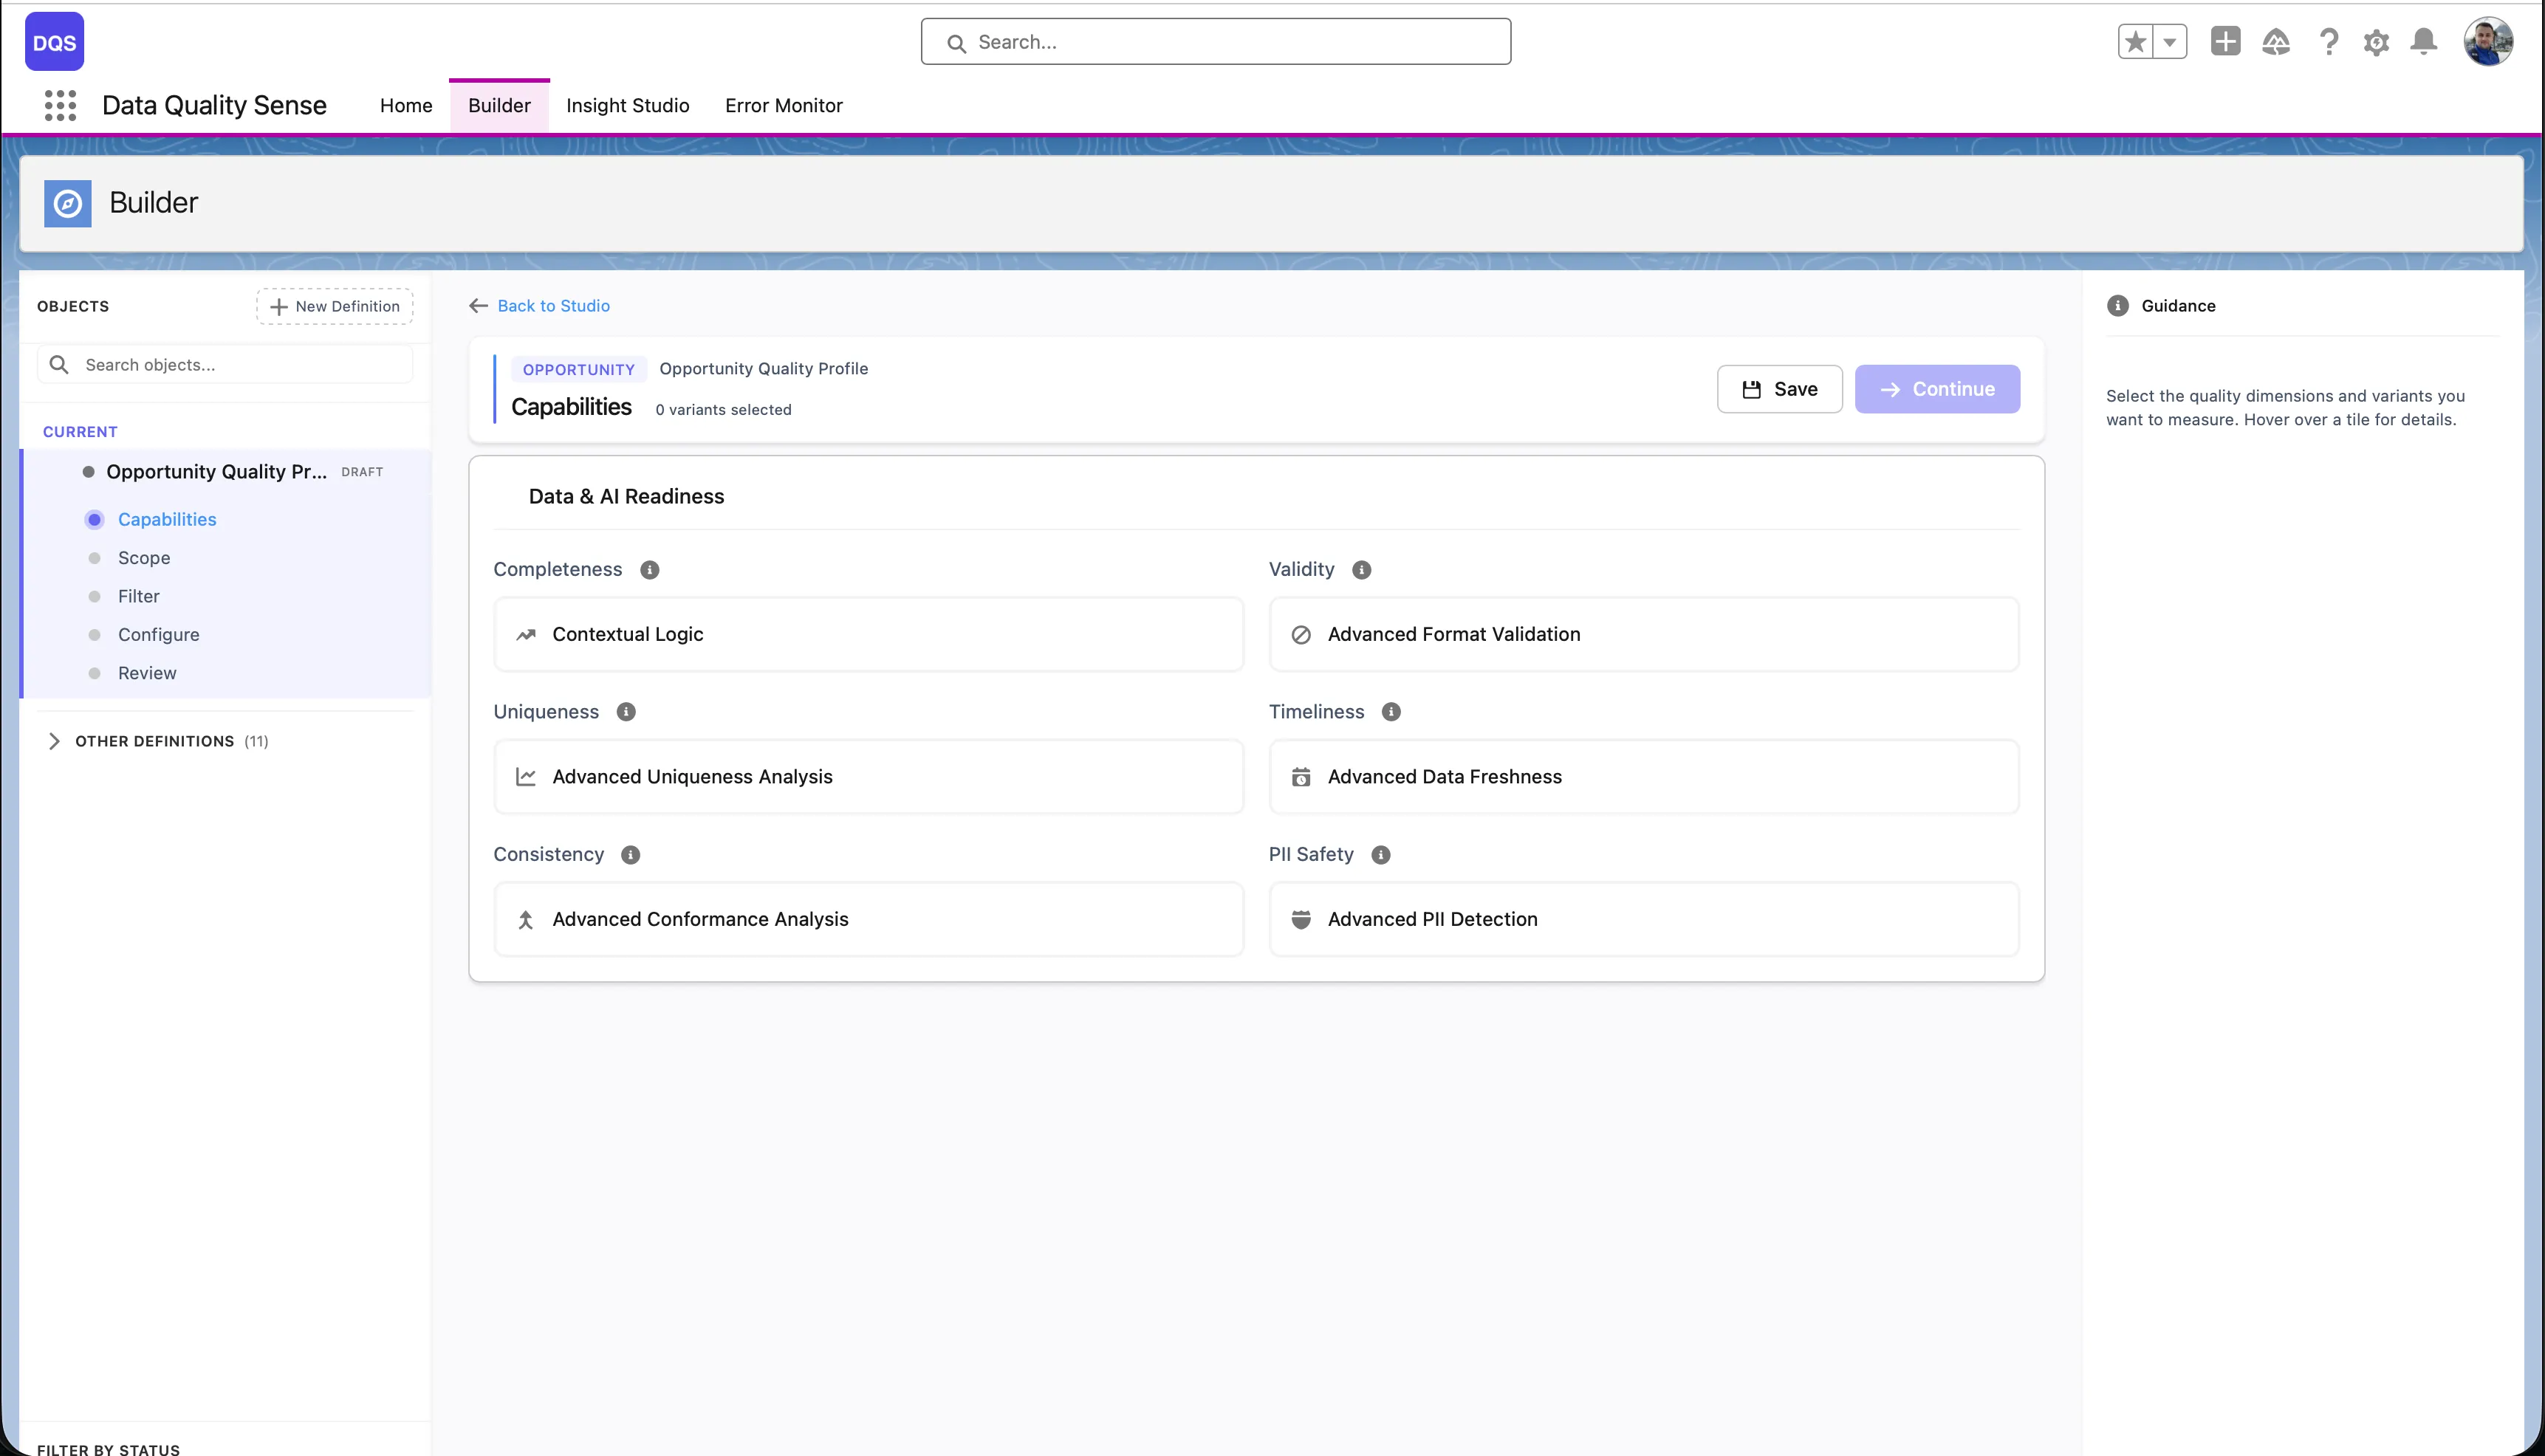
Task: Enable Advanced Data Freshness variant tile
Action: [1643, 777]
